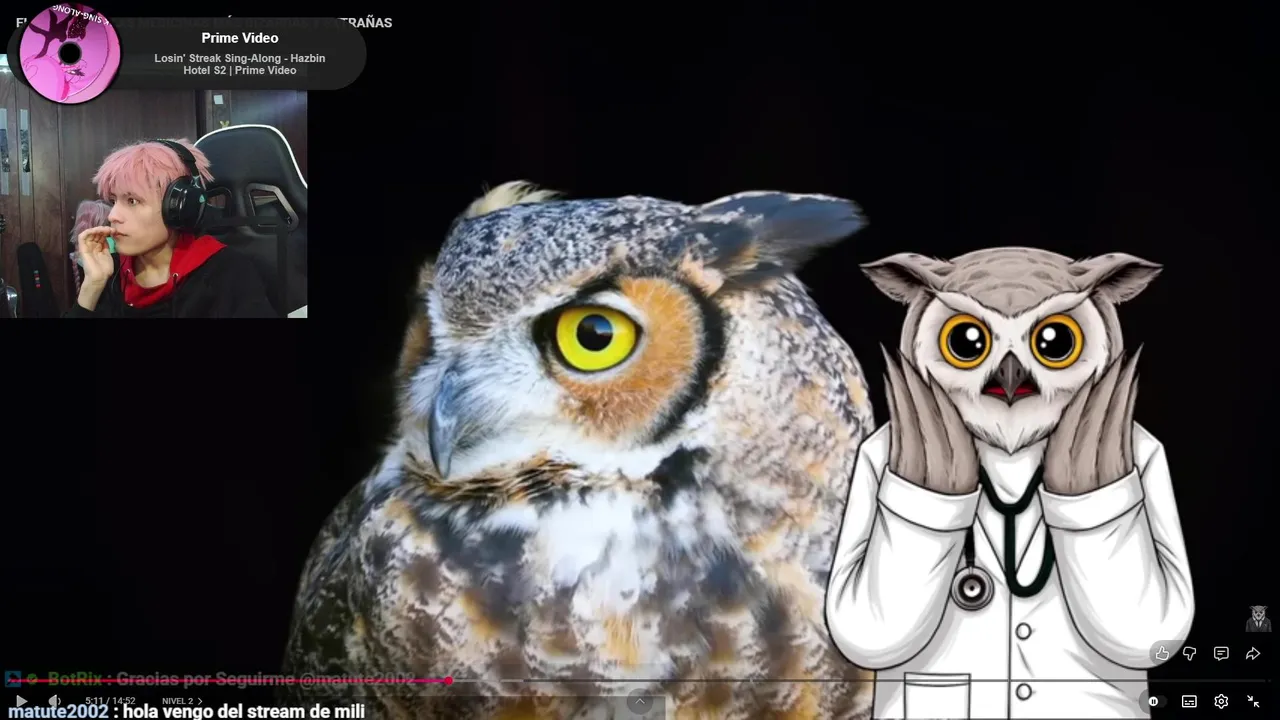The height and width of the screenshot is (720, 1280).
Task: Click the unplayed part of the progress bar
Action: [x=860, y=680]
